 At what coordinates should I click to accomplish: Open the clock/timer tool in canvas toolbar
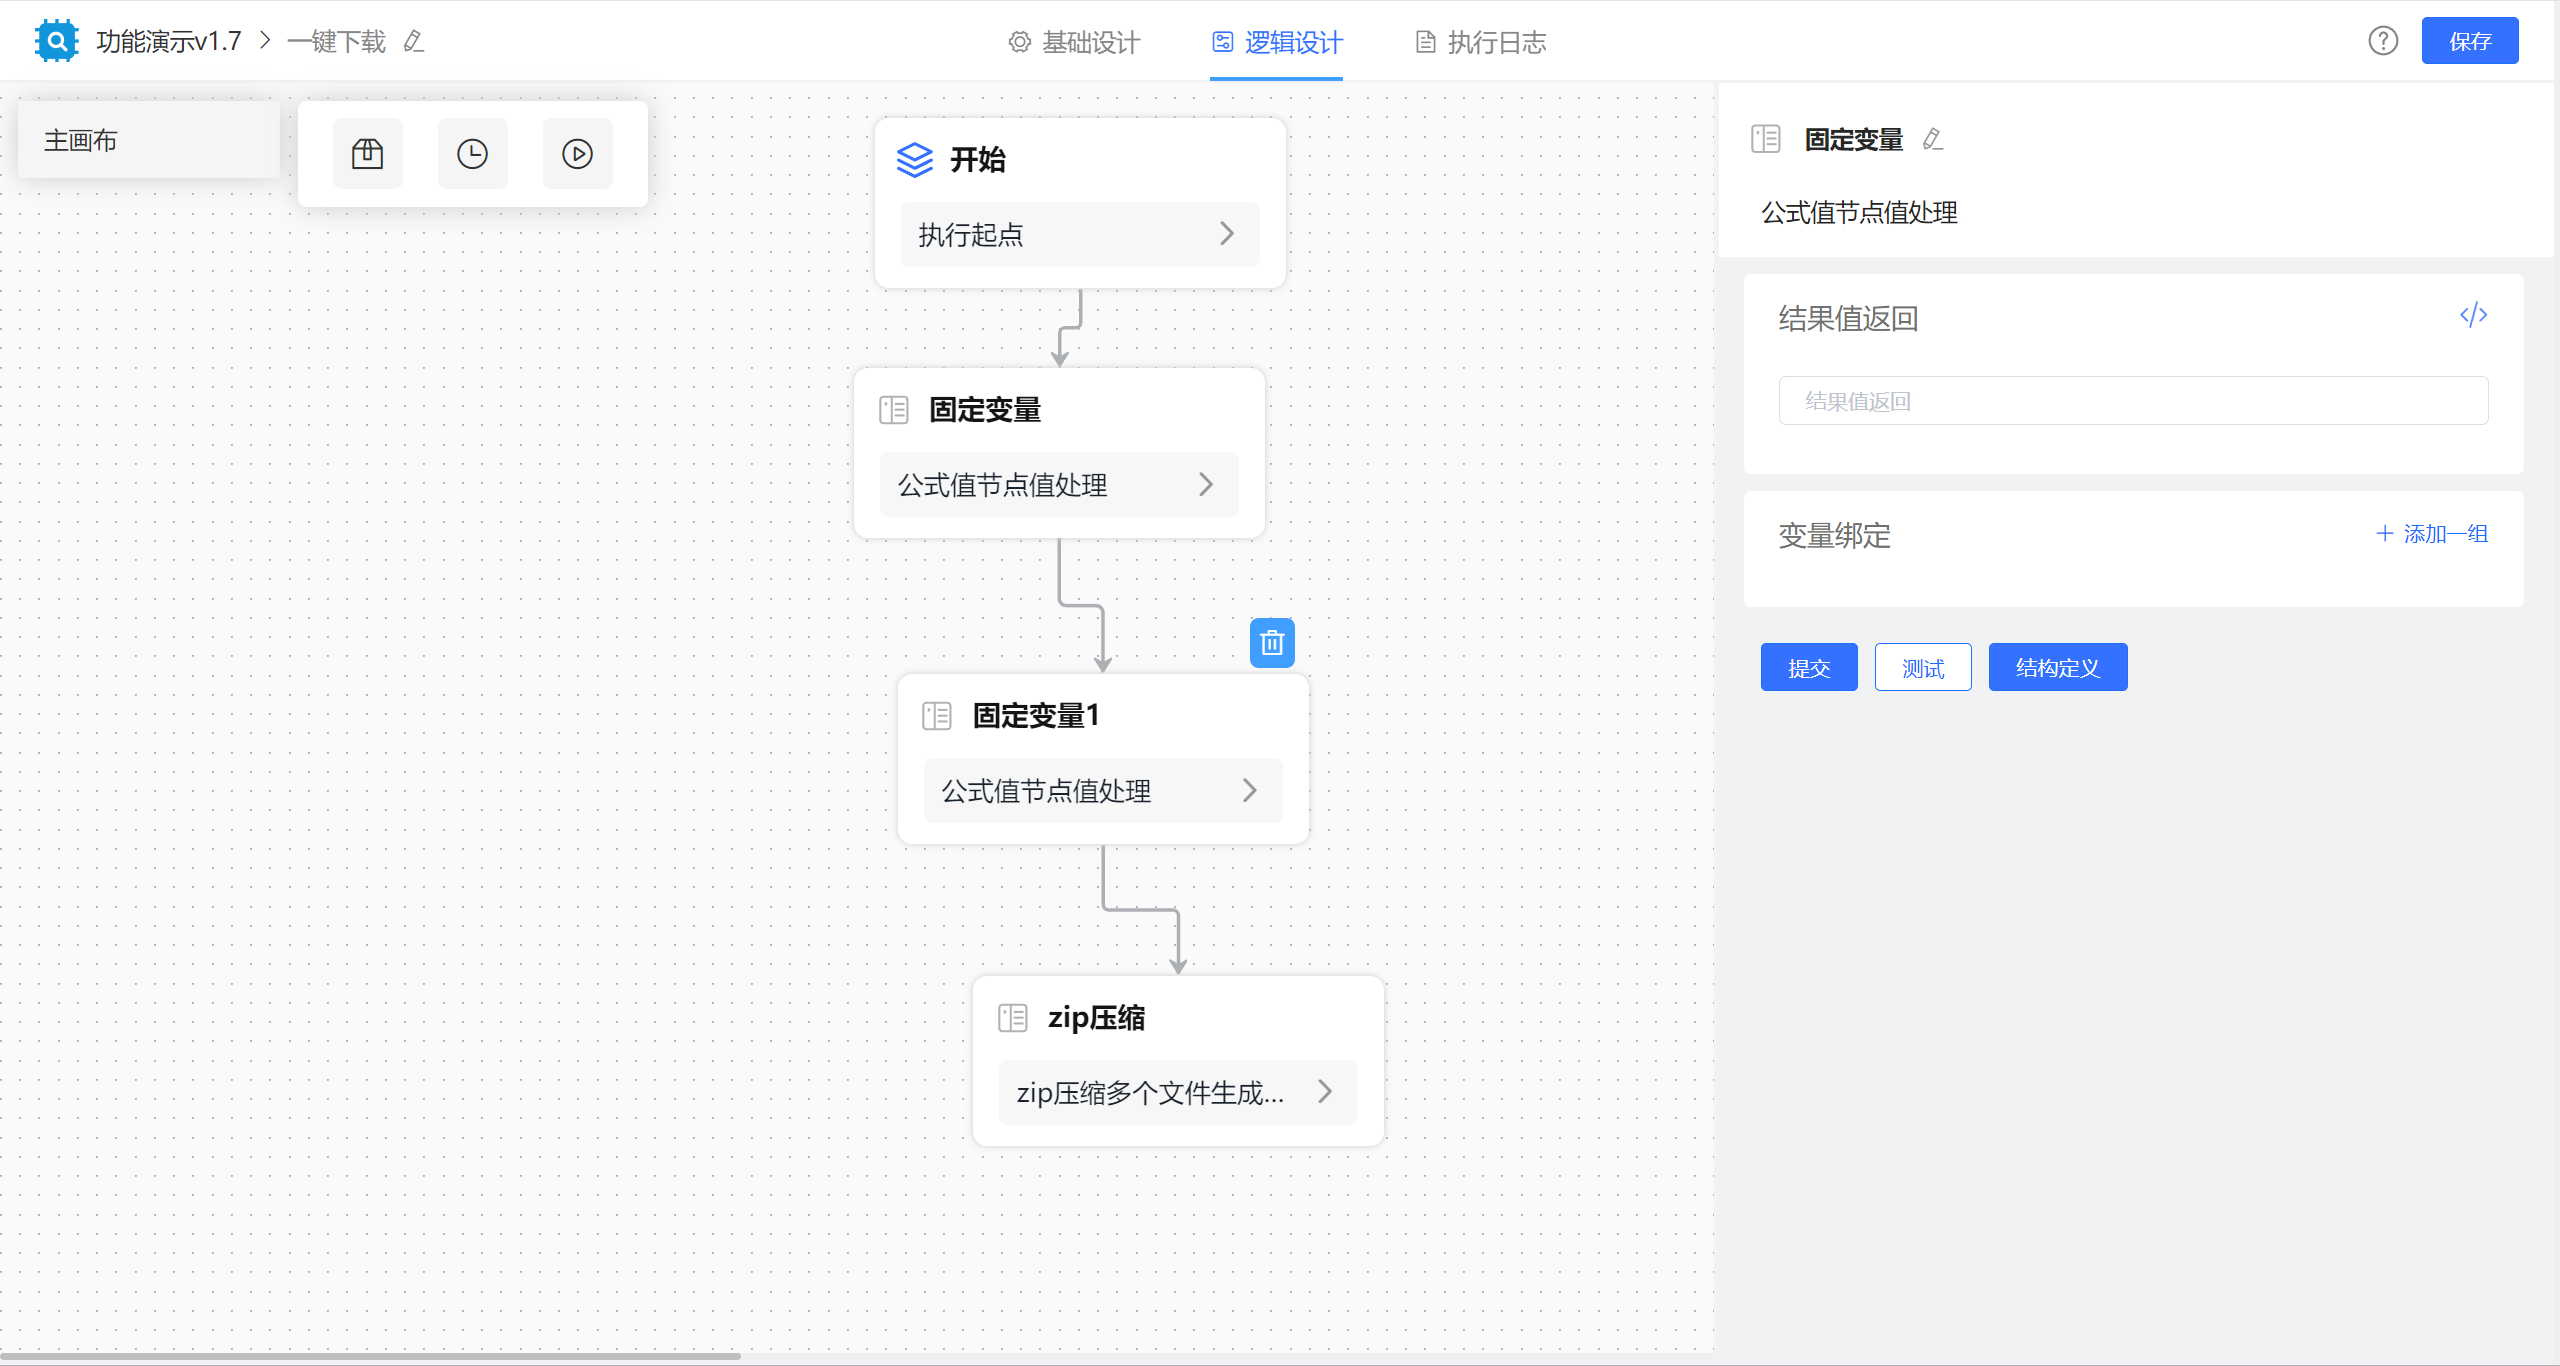[472, 153]
